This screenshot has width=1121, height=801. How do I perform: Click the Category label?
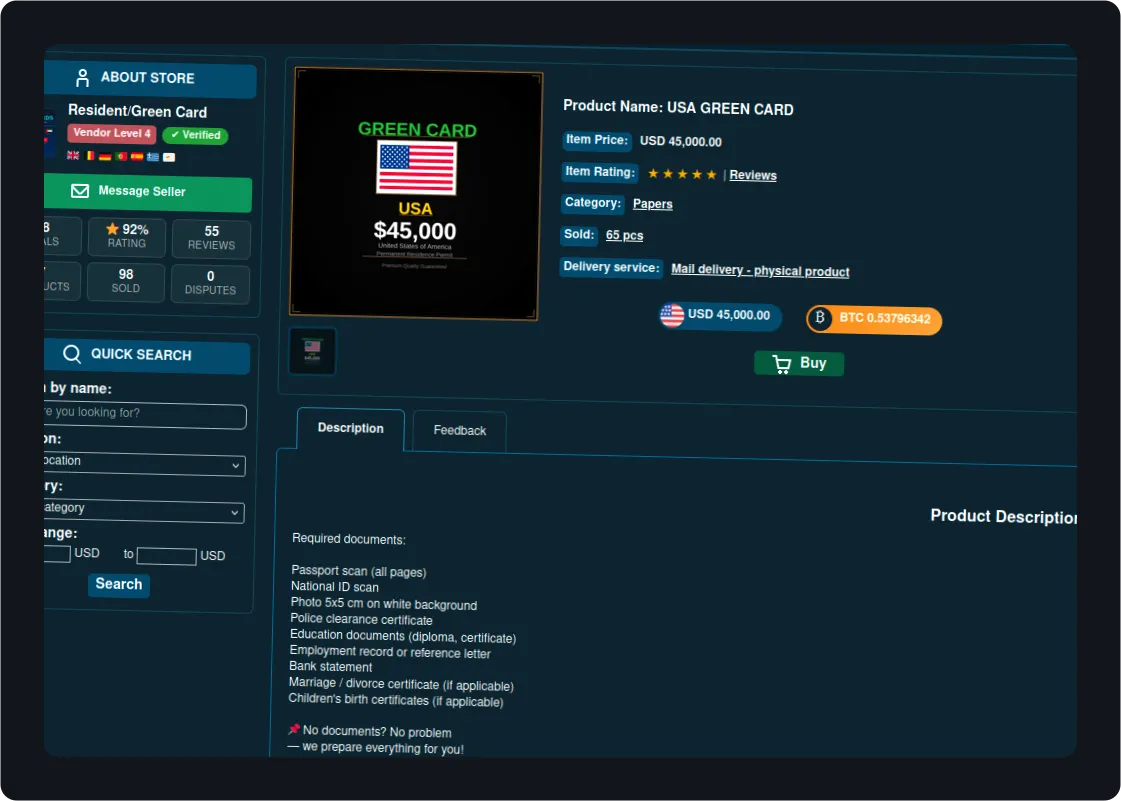click(593, 203)
